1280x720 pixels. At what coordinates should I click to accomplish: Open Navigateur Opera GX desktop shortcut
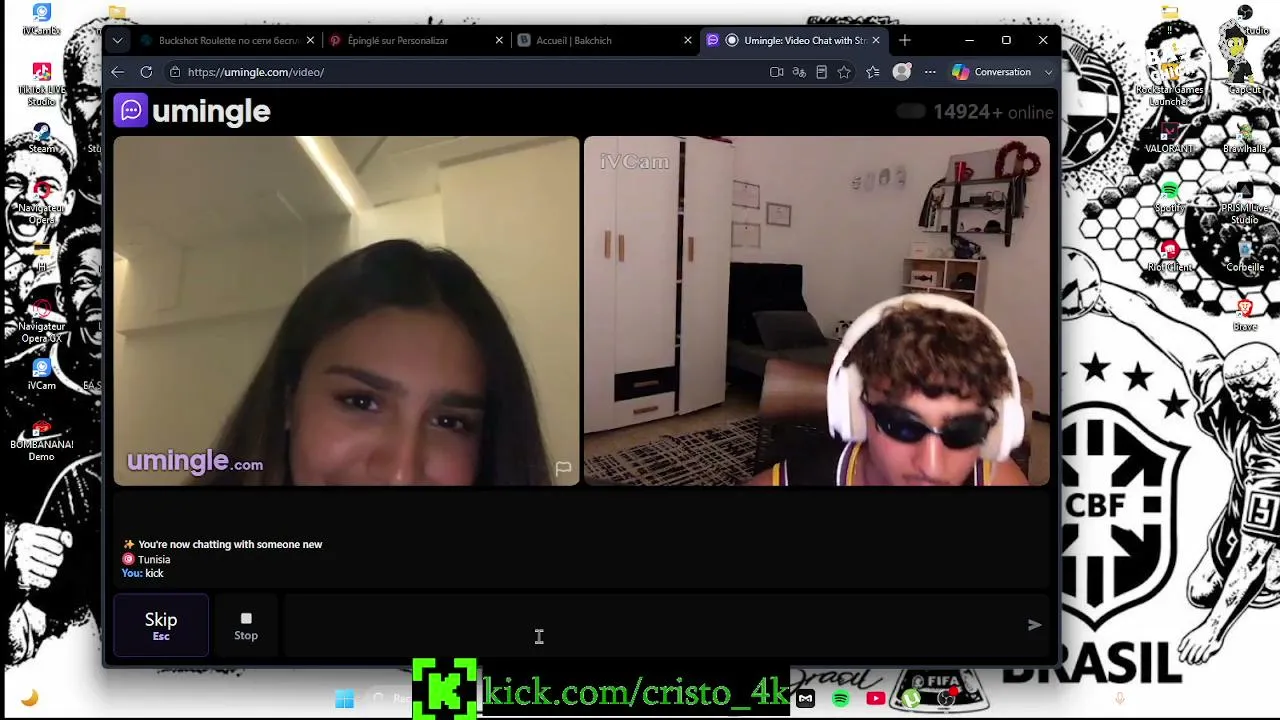42,321
